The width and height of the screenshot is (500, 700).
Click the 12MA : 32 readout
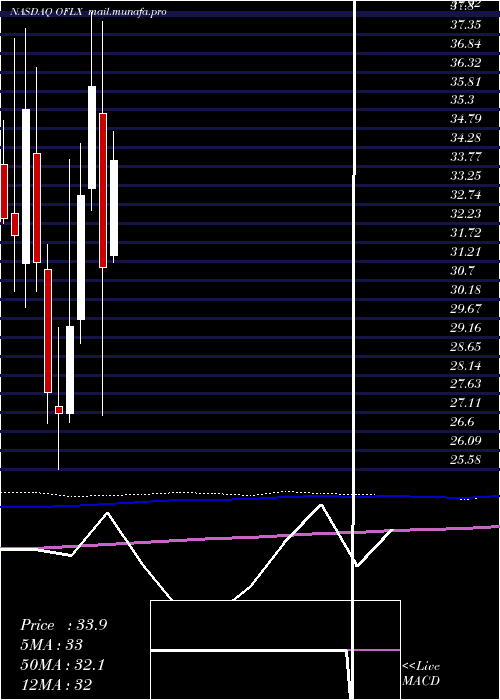[56, 684]
